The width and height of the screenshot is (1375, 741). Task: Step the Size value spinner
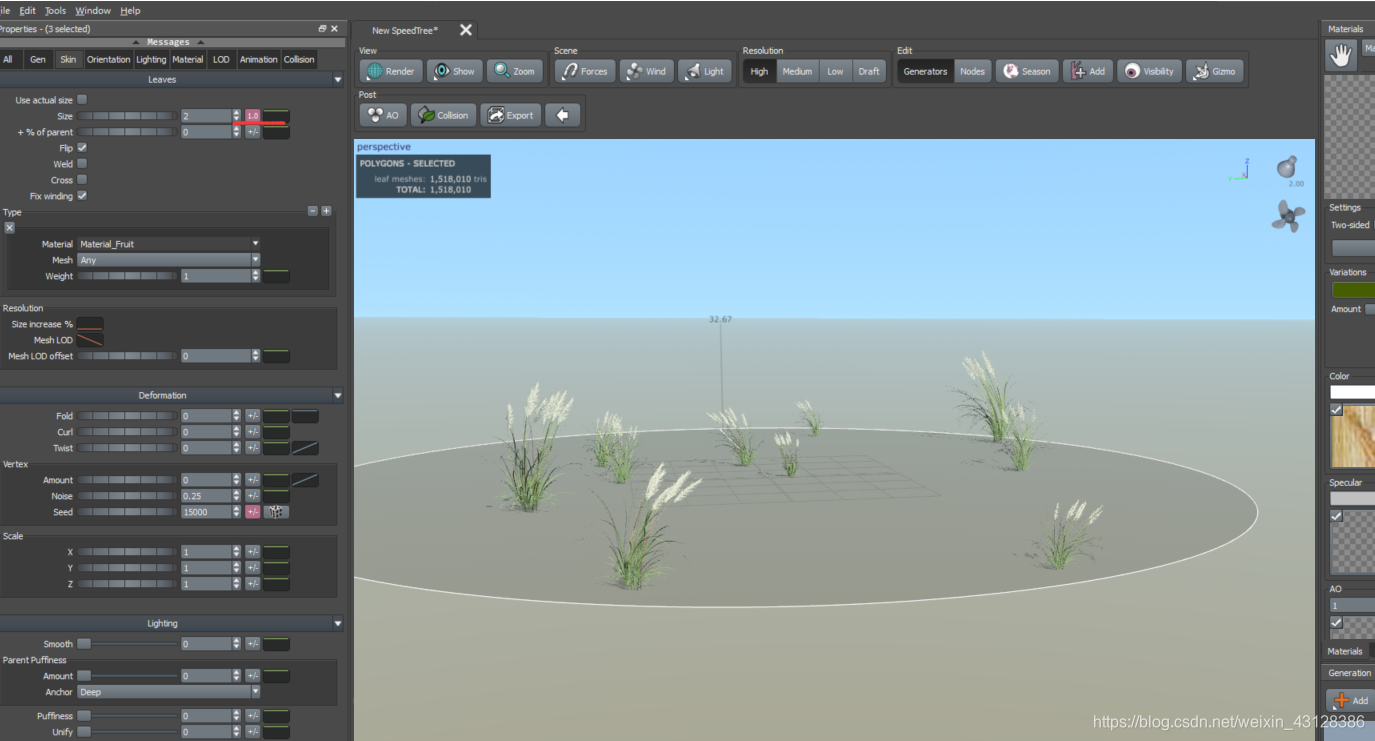(237, 116)
